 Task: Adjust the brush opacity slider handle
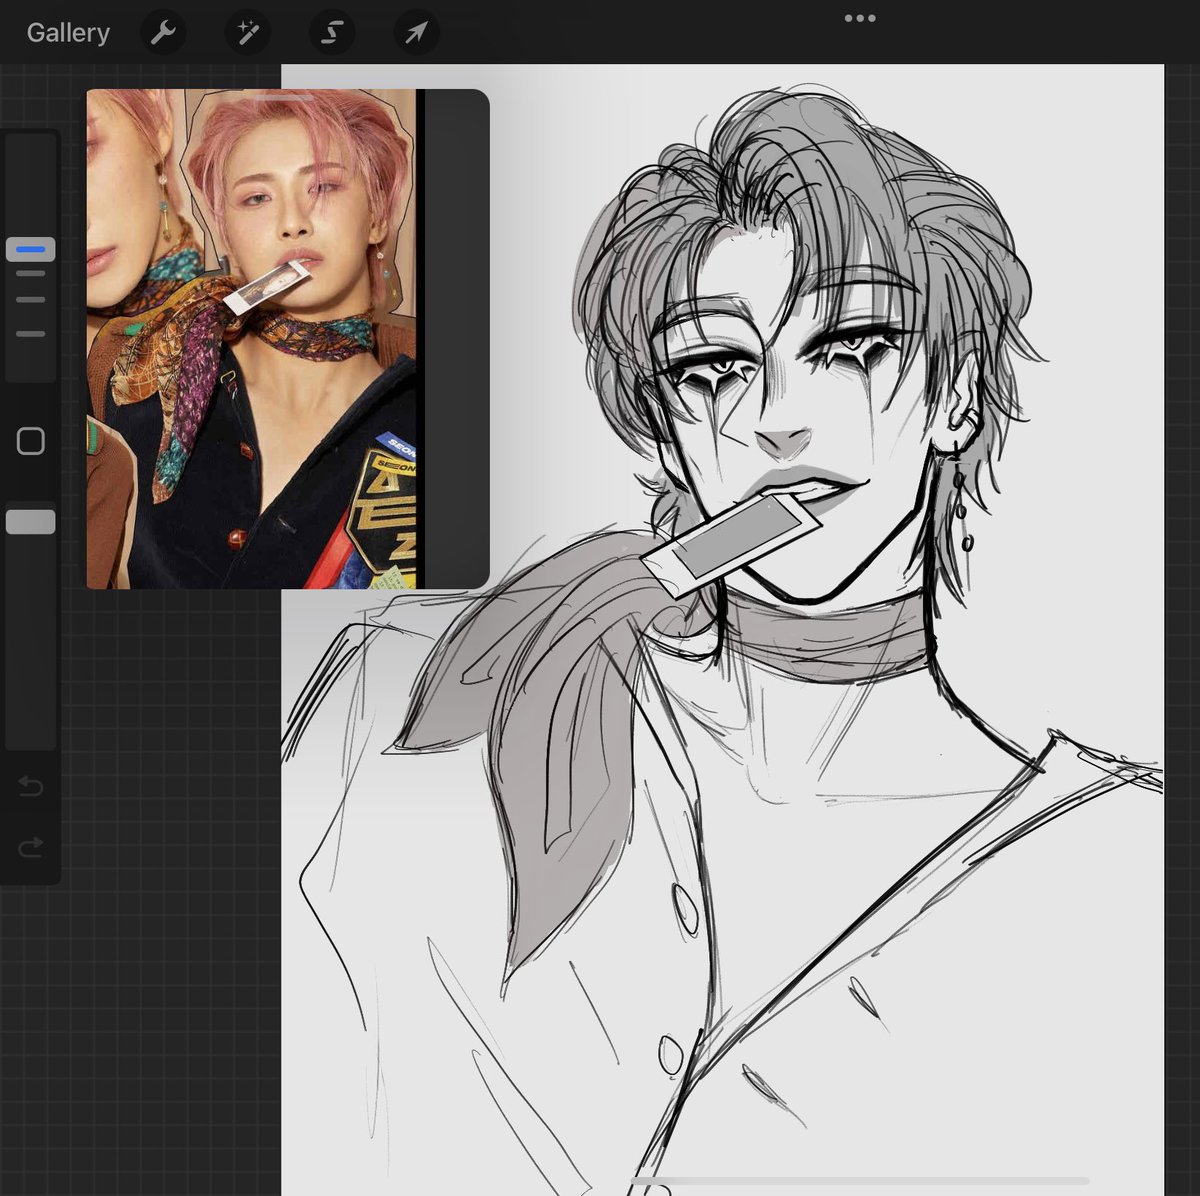[x=30, y=522]
